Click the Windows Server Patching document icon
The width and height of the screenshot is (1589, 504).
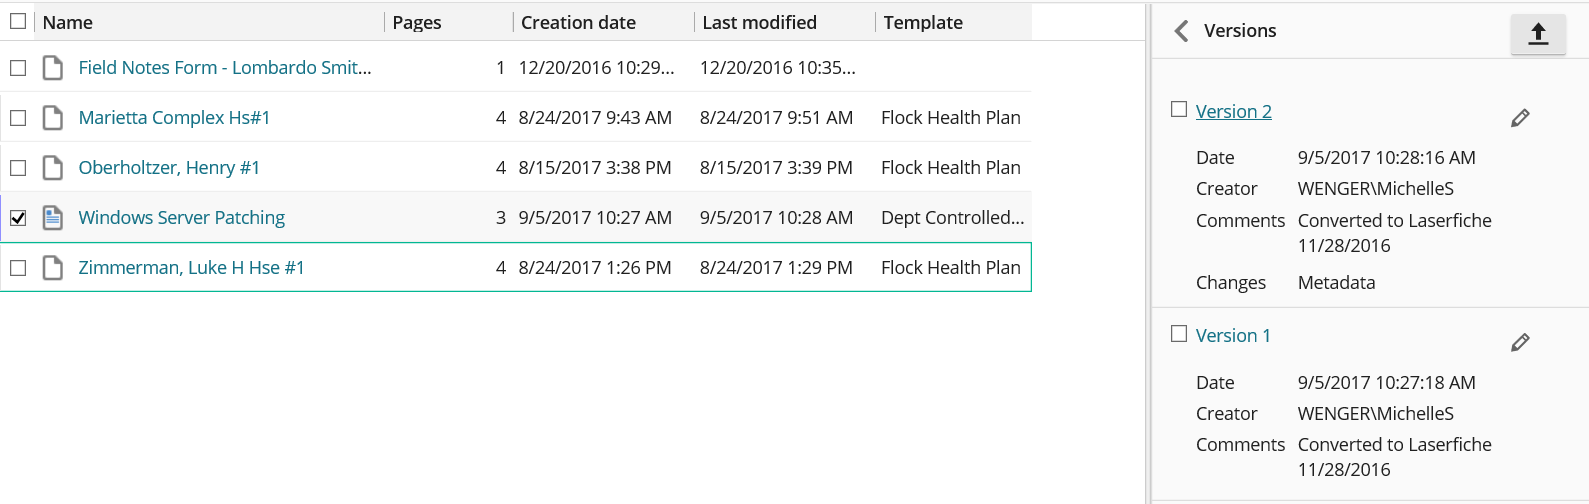[x=53, y=218]
